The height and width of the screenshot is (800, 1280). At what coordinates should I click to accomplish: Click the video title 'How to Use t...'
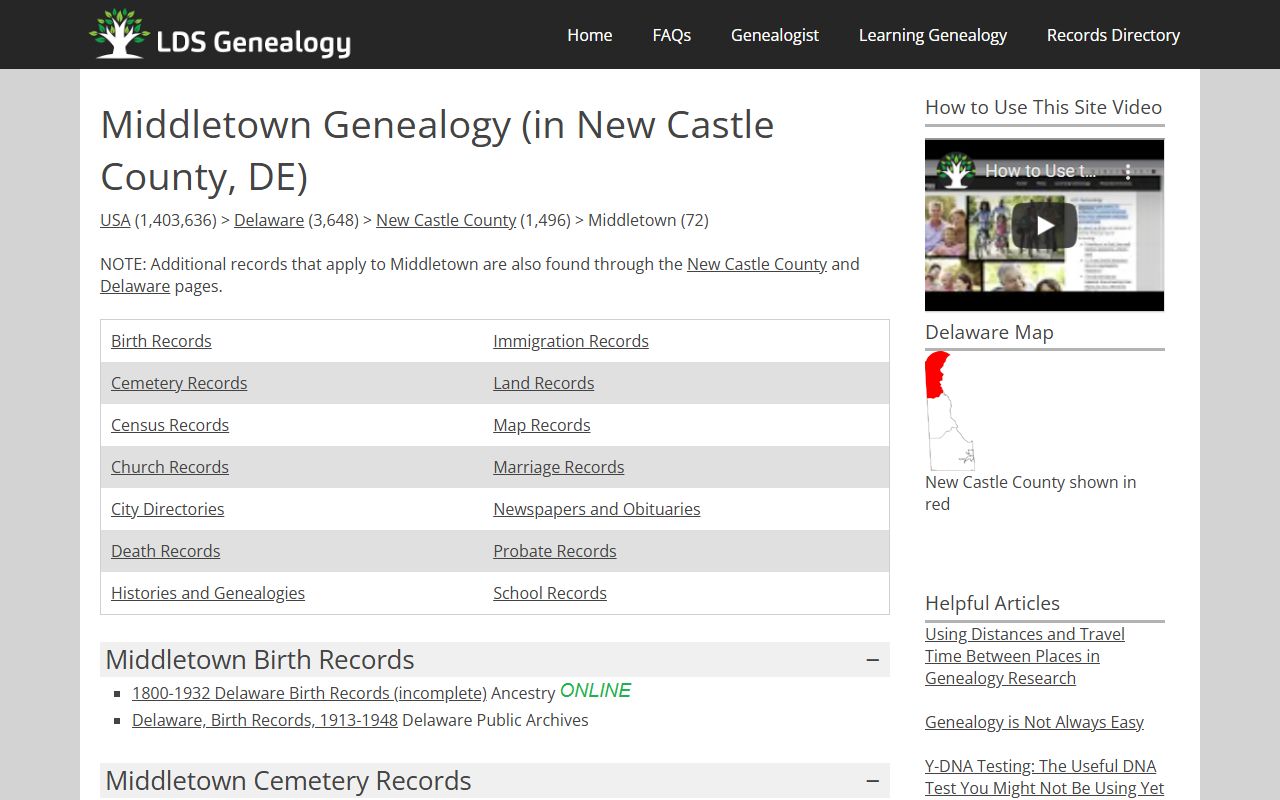point(1041,171)
